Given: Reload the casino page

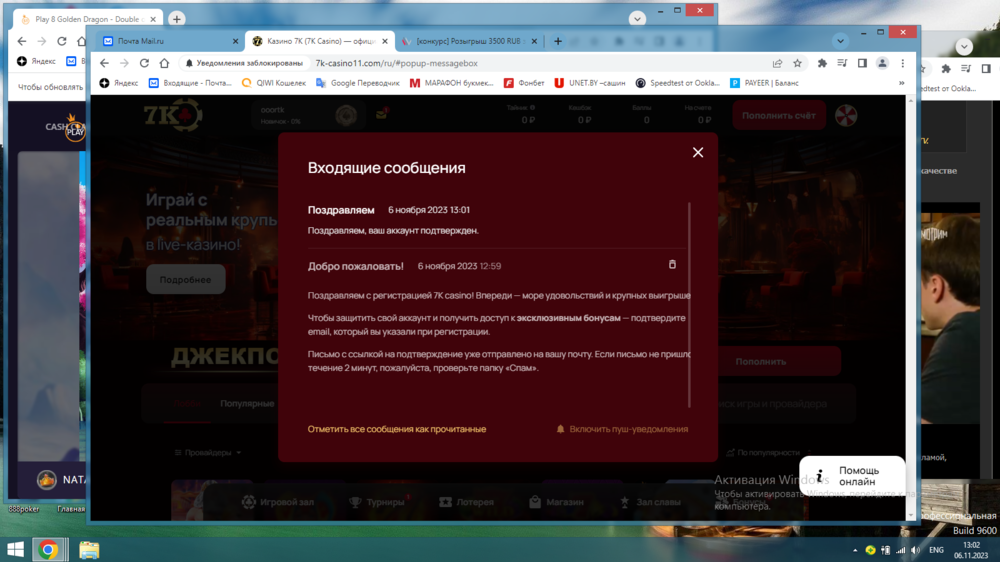Looking at the screenshot, I should pyautogui.click(x=144, y=63).
